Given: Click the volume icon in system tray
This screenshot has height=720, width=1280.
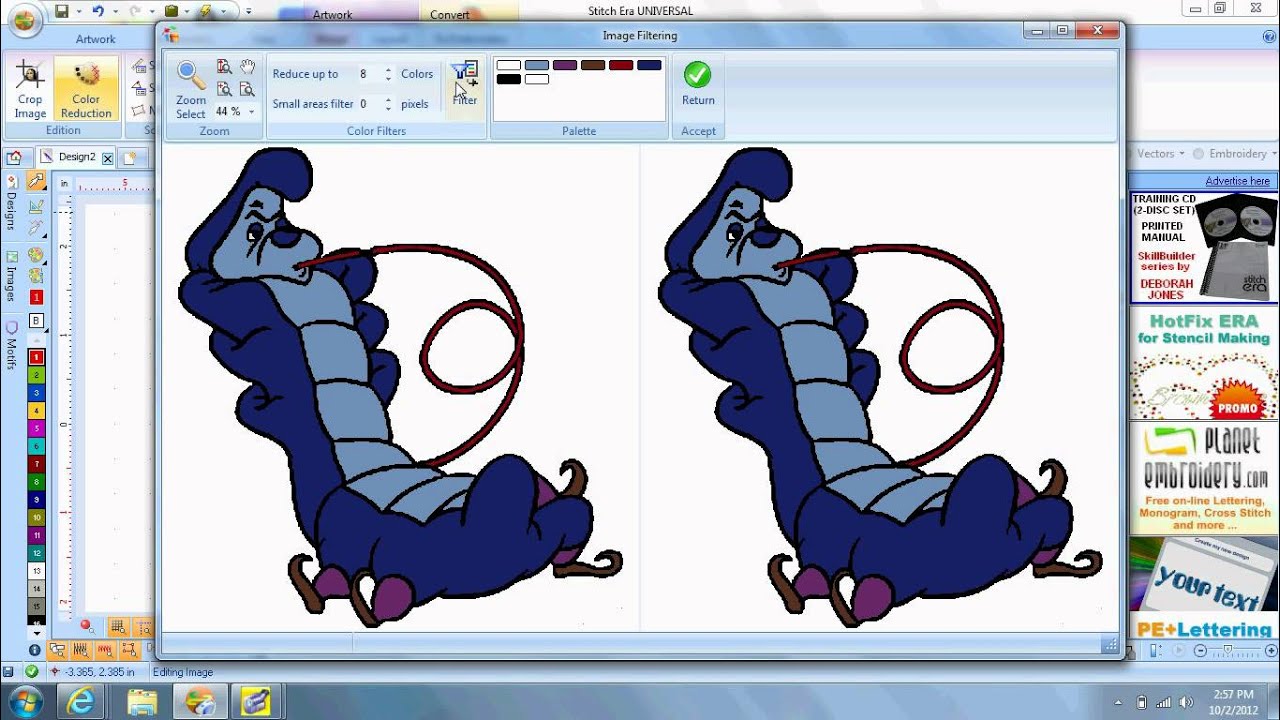Looking at the screenshot, I should pyautogui.click(x=1186, y=701).
